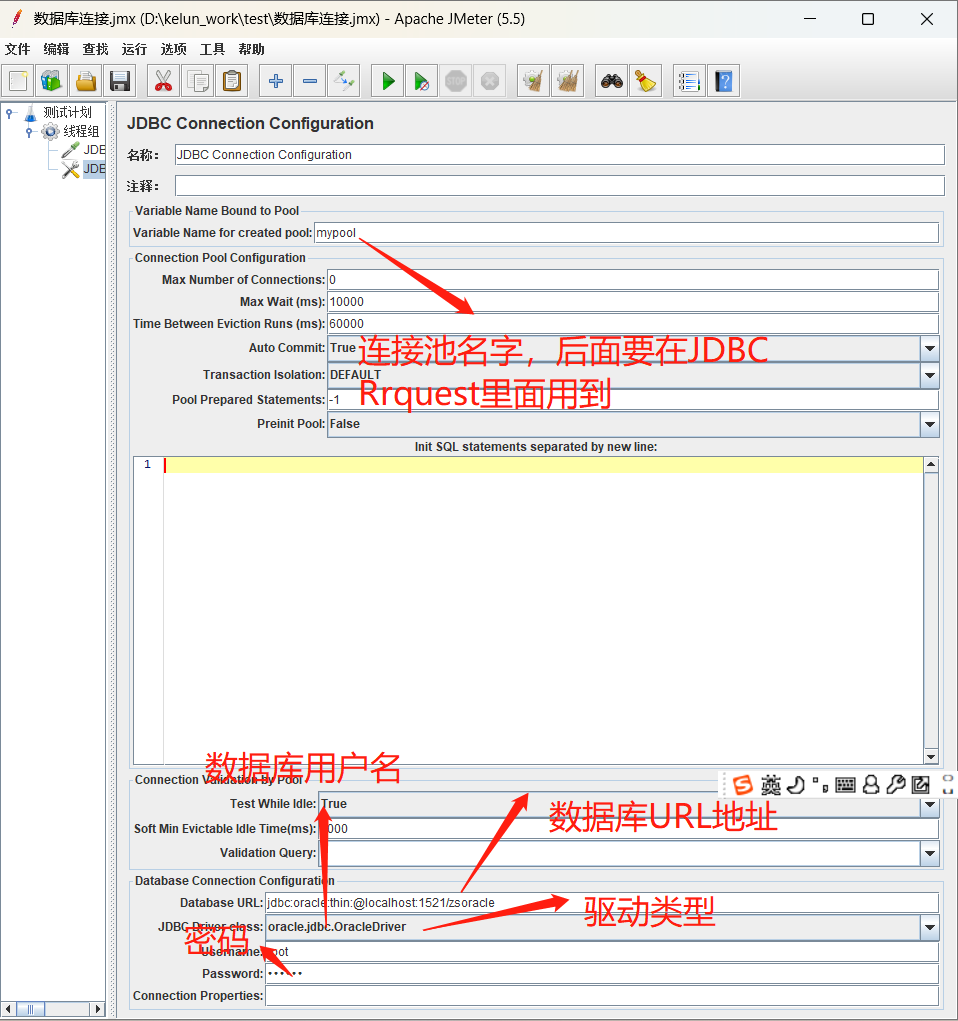Click the Pool Prepared Statements field
This screenshot has height=1021, width=958.
point(632,400)
